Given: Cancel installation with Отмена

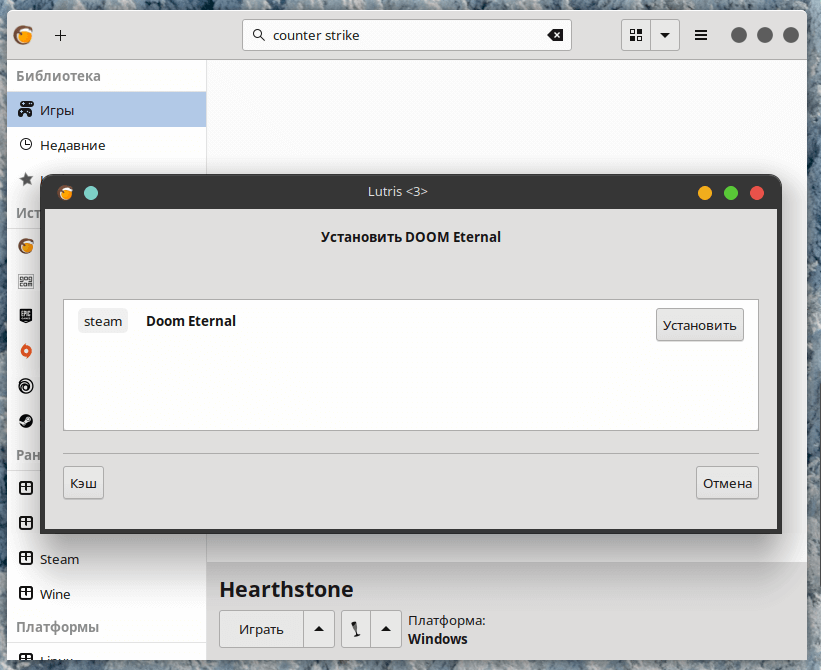Looking at the screenshot, I should pos(727,483).
